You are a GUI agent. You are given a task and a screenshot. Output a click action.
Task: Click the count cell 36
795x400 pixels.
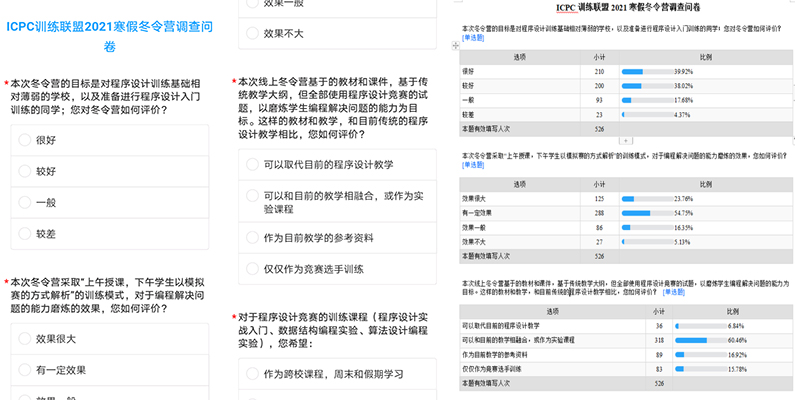(x=659, y=326)
